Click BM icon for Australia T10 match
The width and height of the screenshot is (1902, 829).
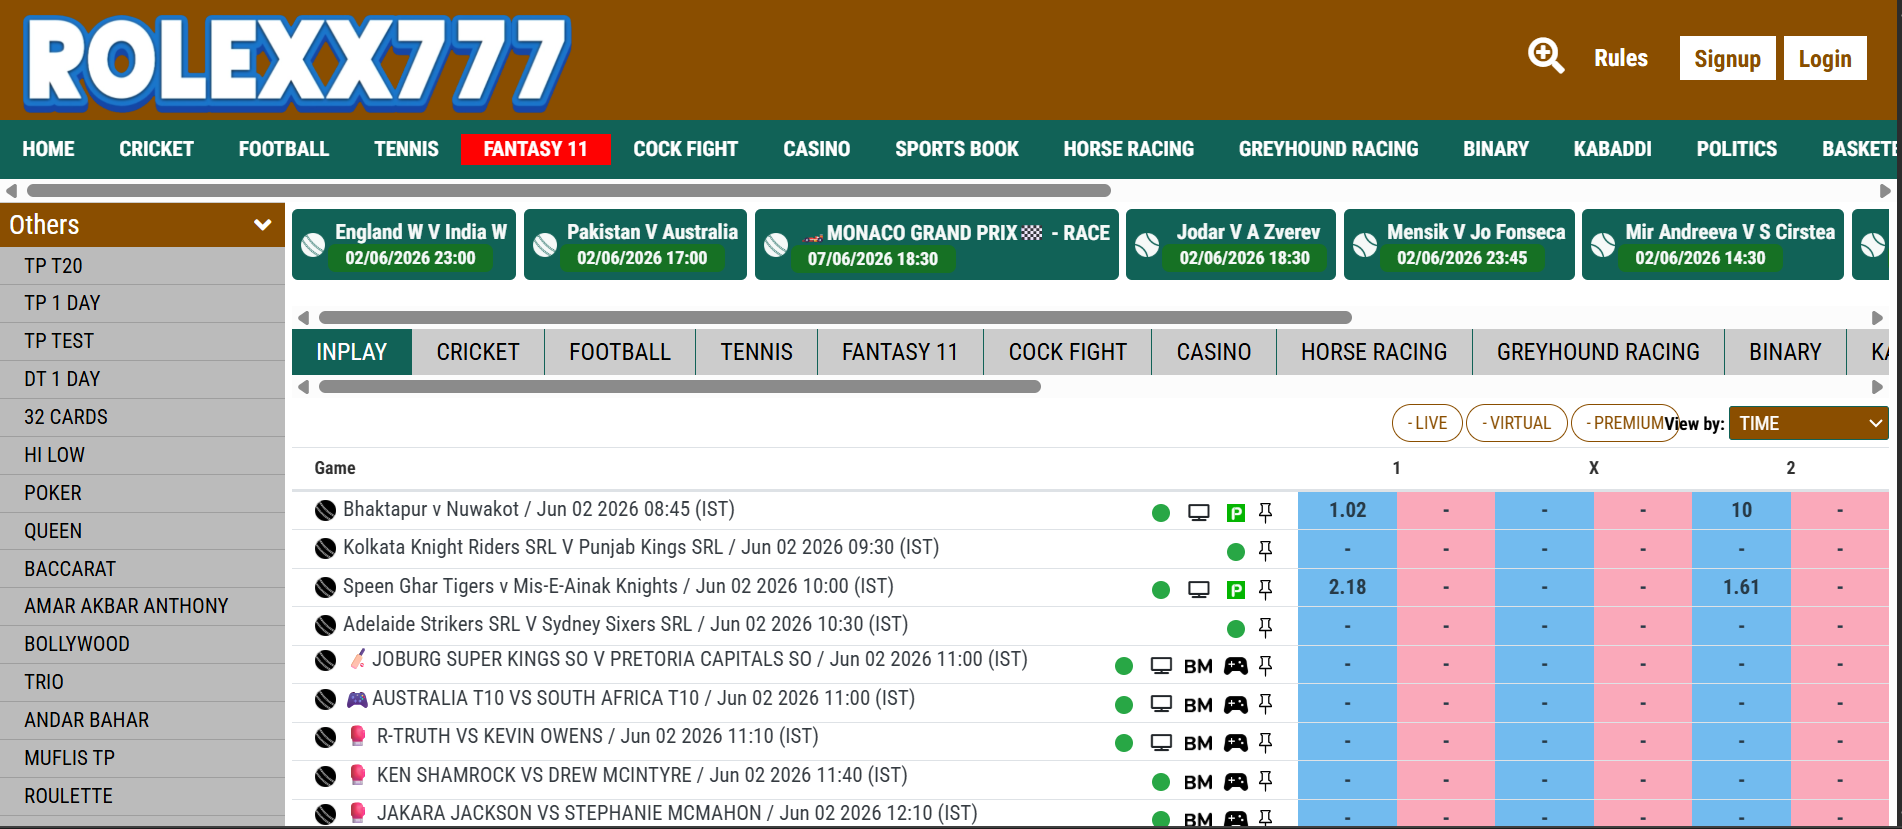1198,705
